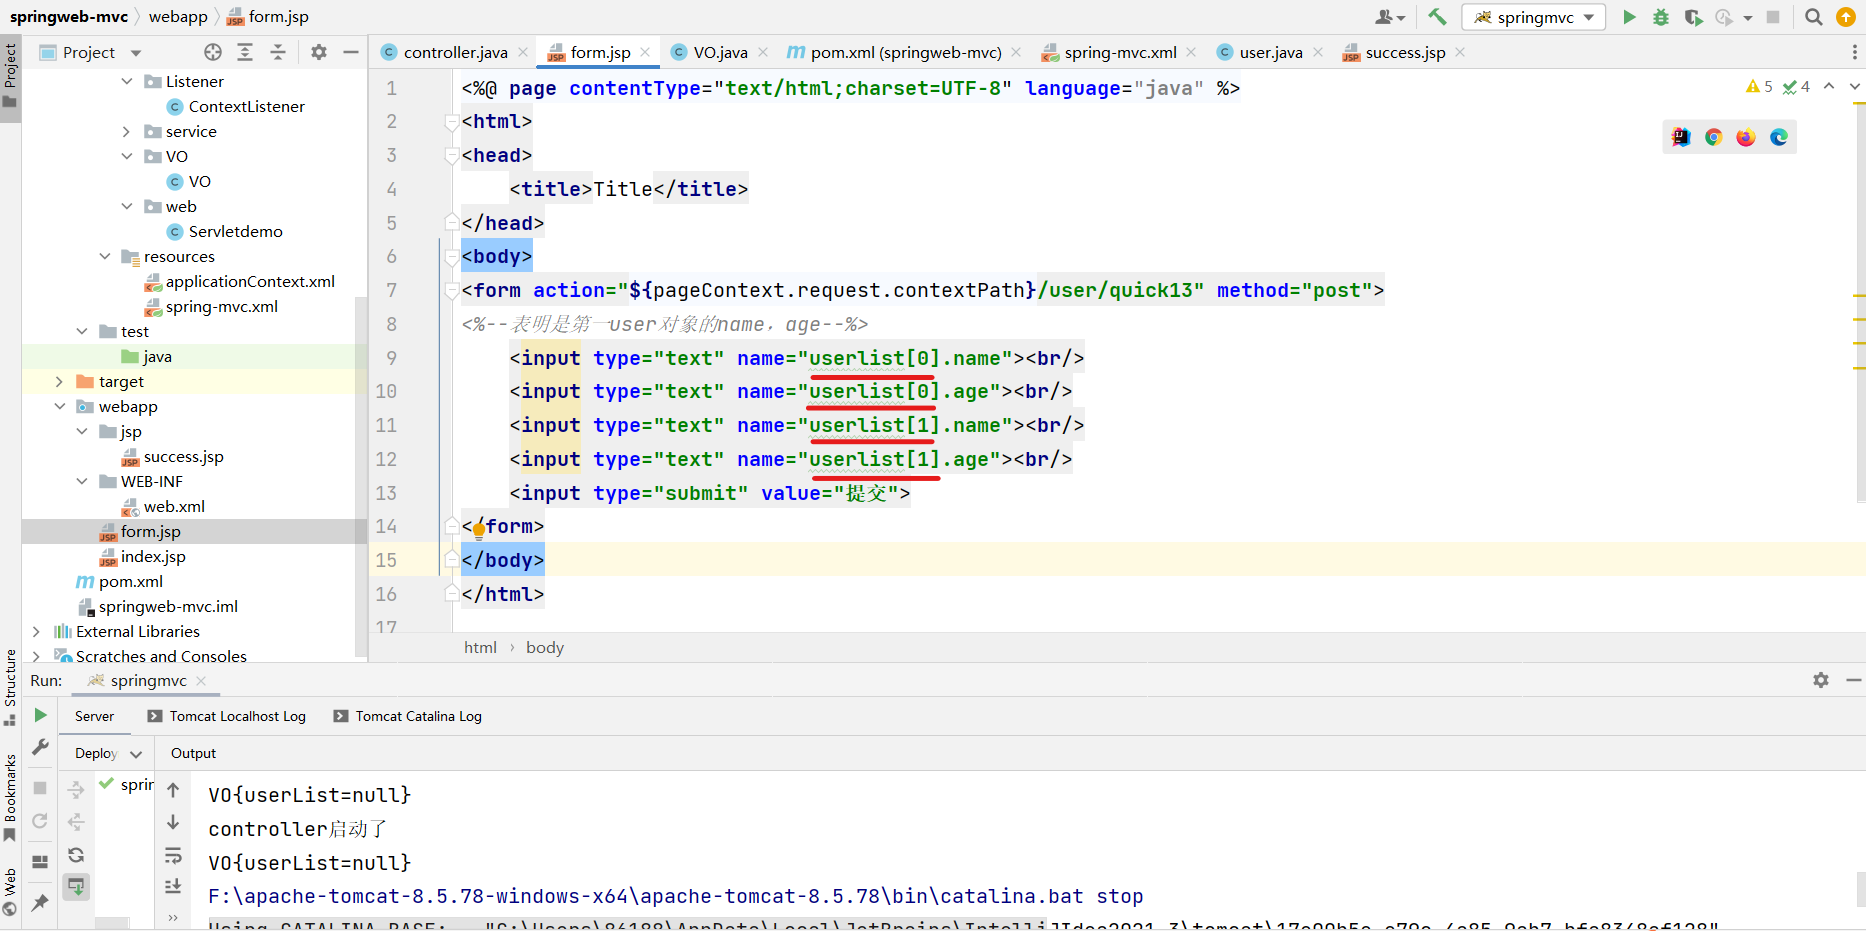Preview form.jsp in Firefox browser icon
Image resolution: width=1866 pixels, height=931 pixels.
(x=1746, y=137)
